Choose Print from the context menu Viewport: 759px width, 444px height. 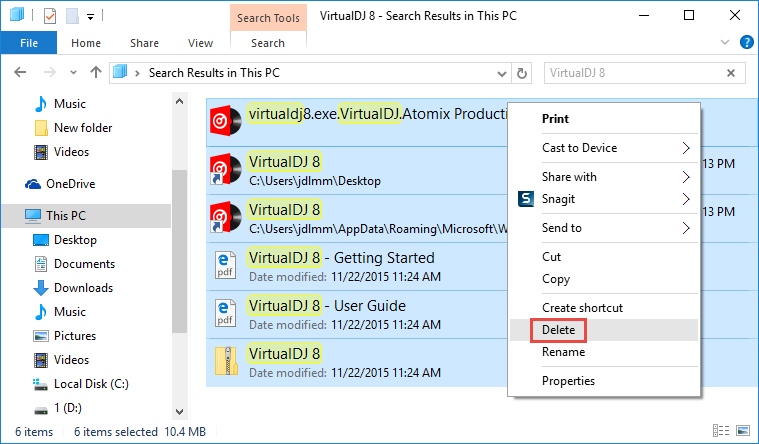604,119
